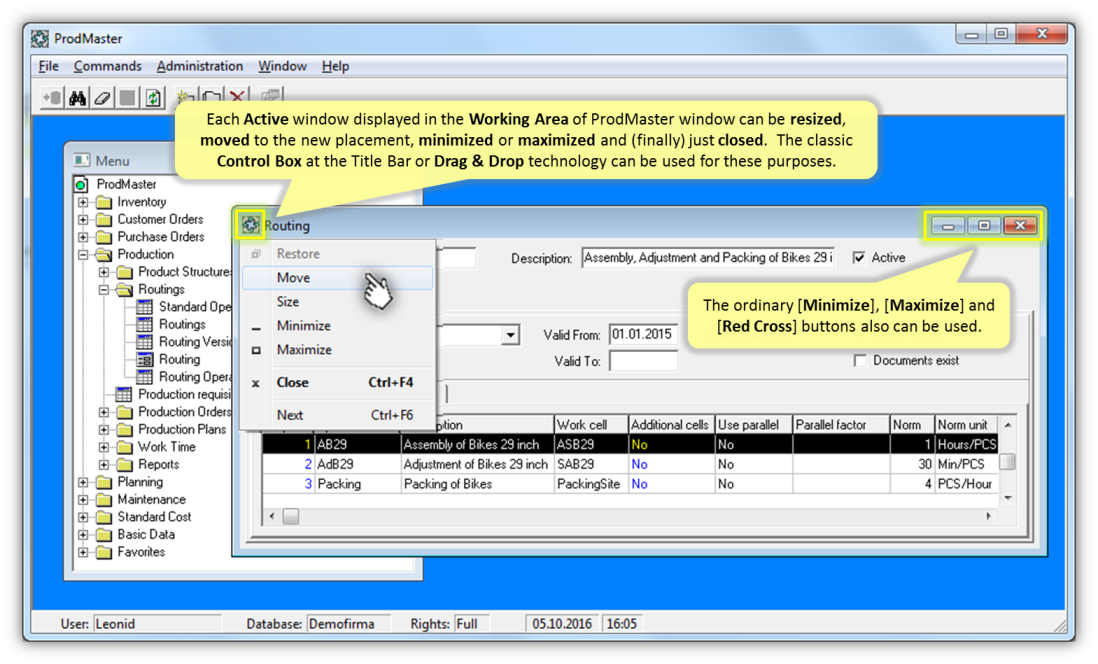Click the Valid From date field
Screen dimensions: 1098x664
pos(643,335)
